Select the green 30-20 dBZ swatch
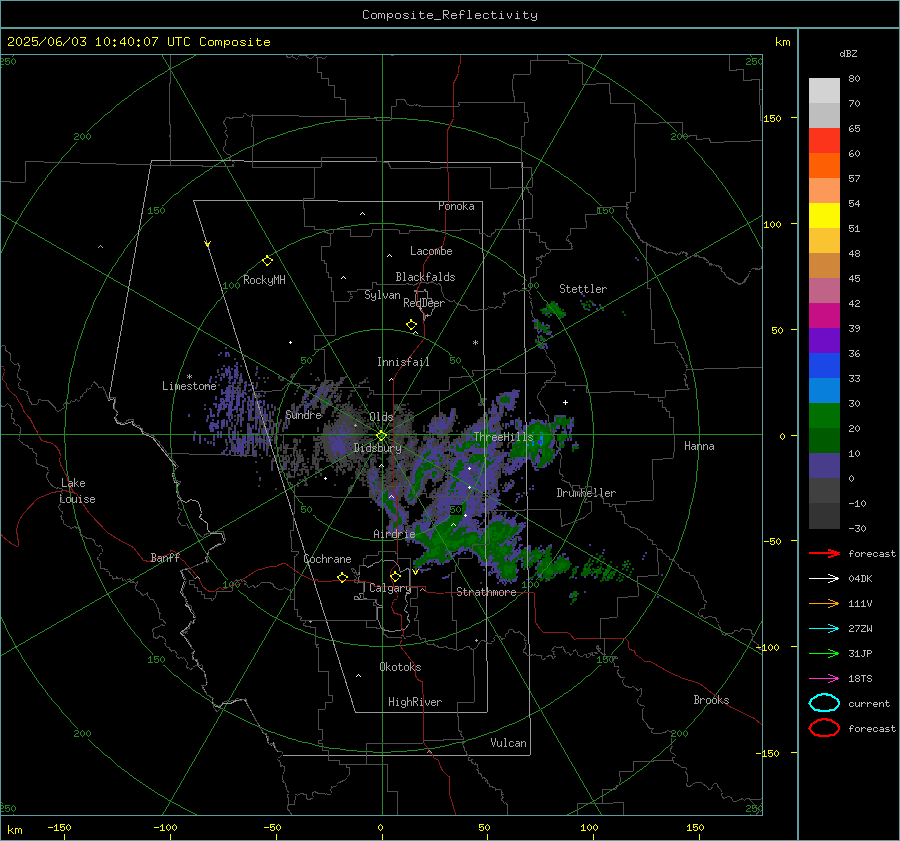 [824, 415]
